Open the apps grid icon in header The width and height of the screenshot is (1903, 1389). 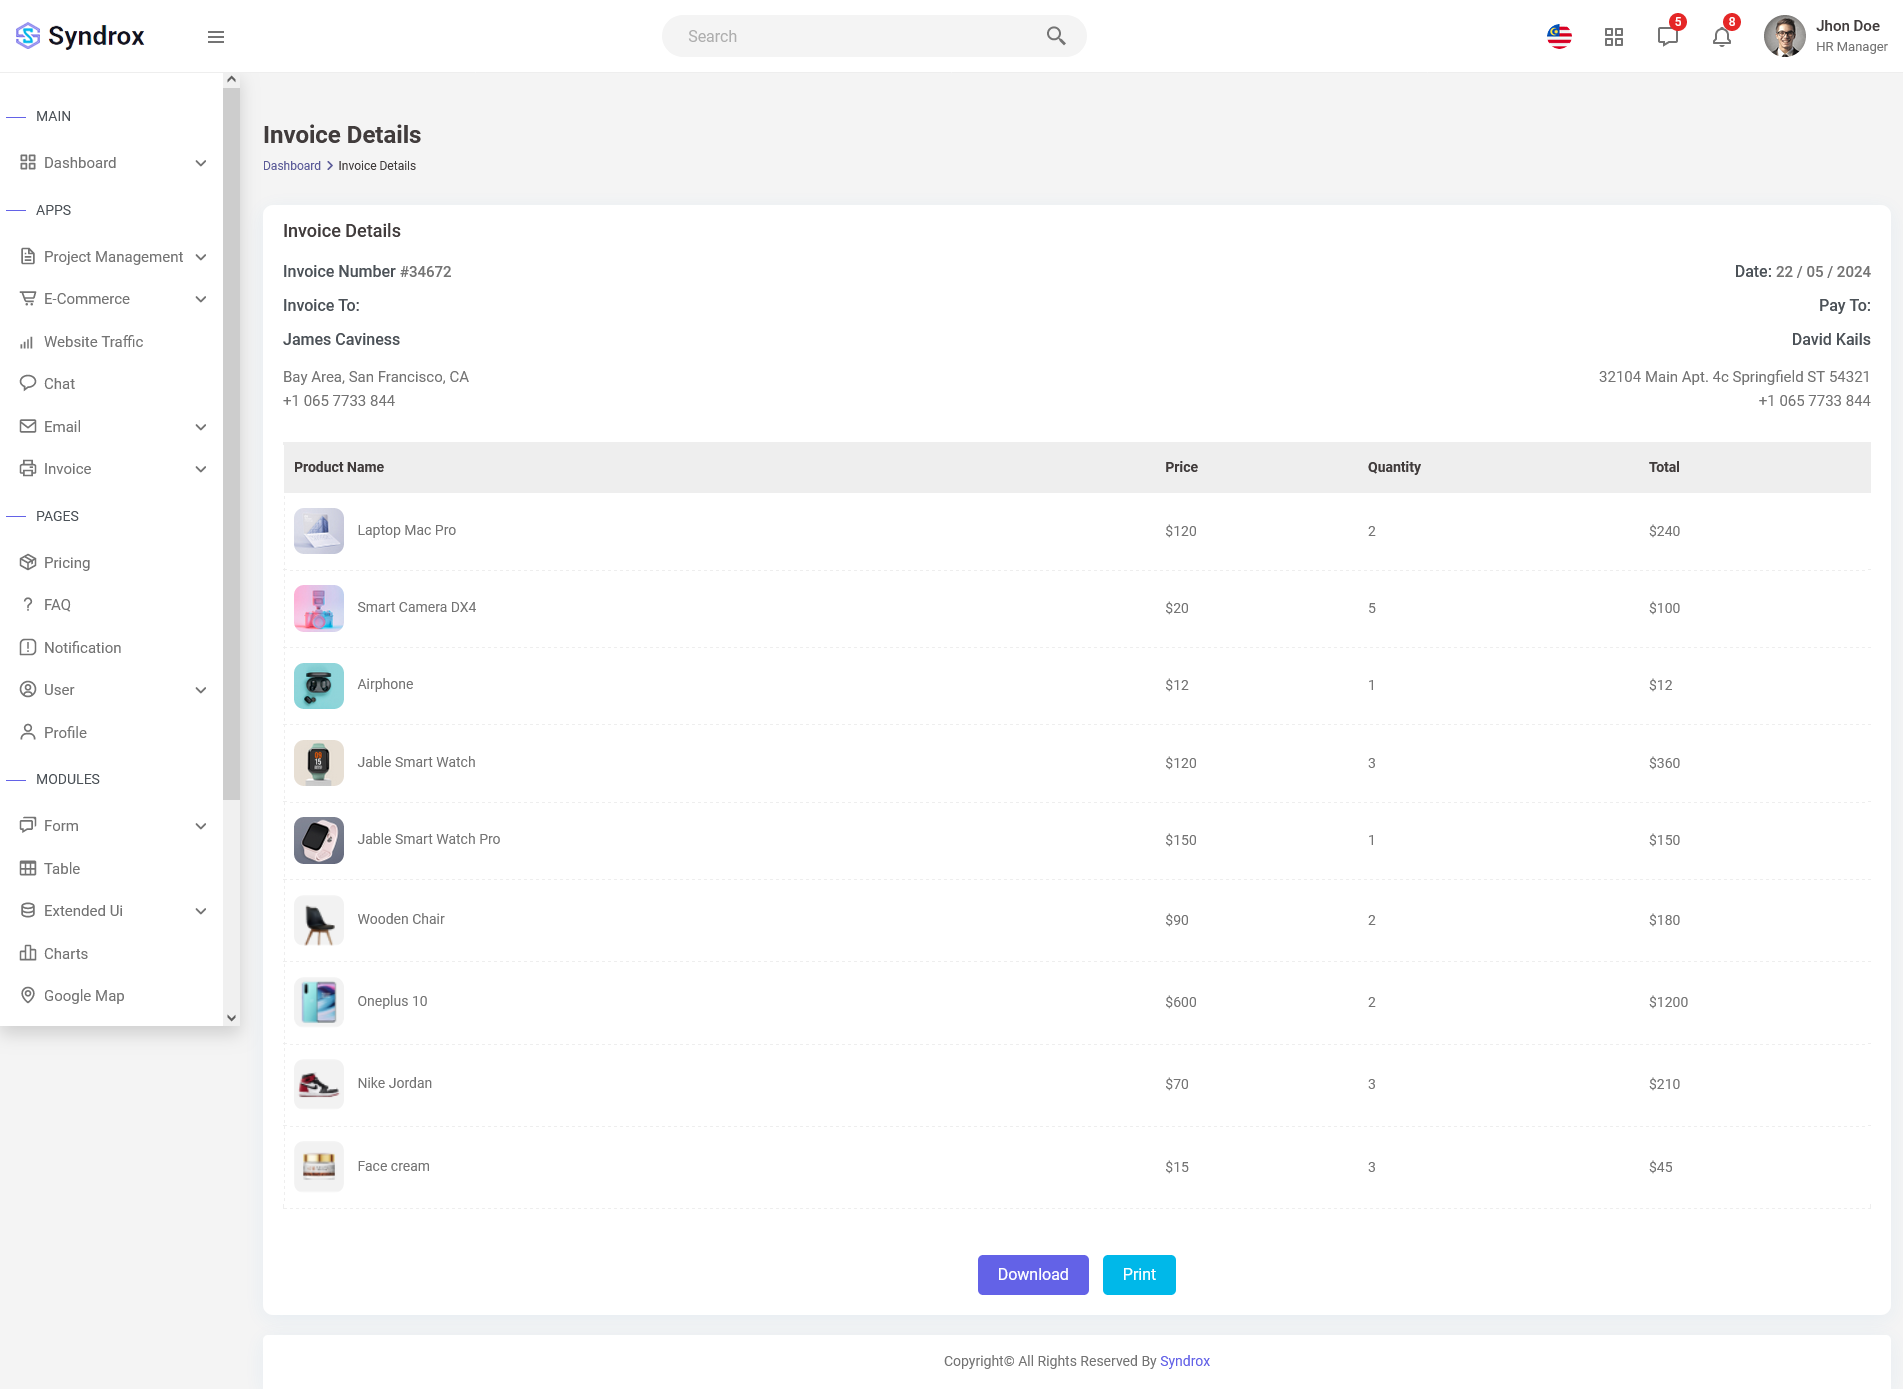(x=1614, y=37)
